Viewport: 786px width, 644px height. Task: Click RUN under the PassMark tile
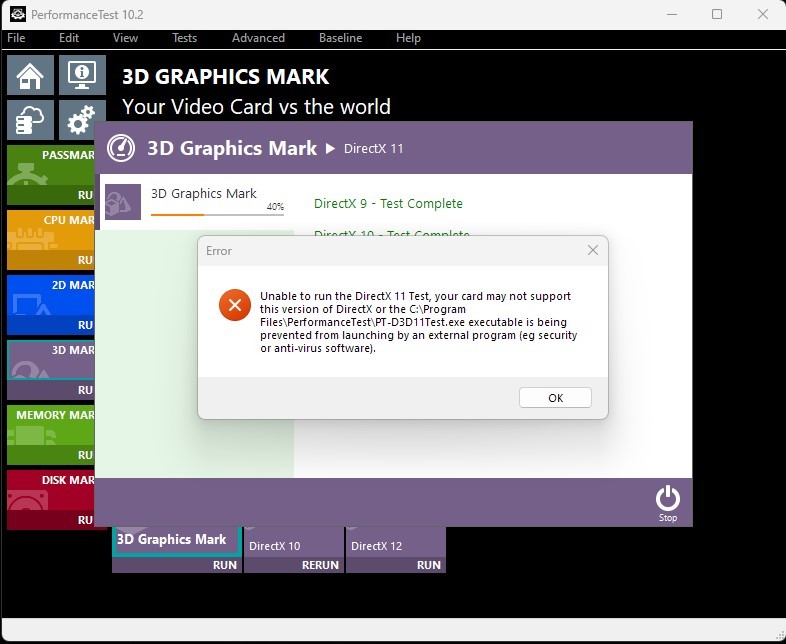85,195
